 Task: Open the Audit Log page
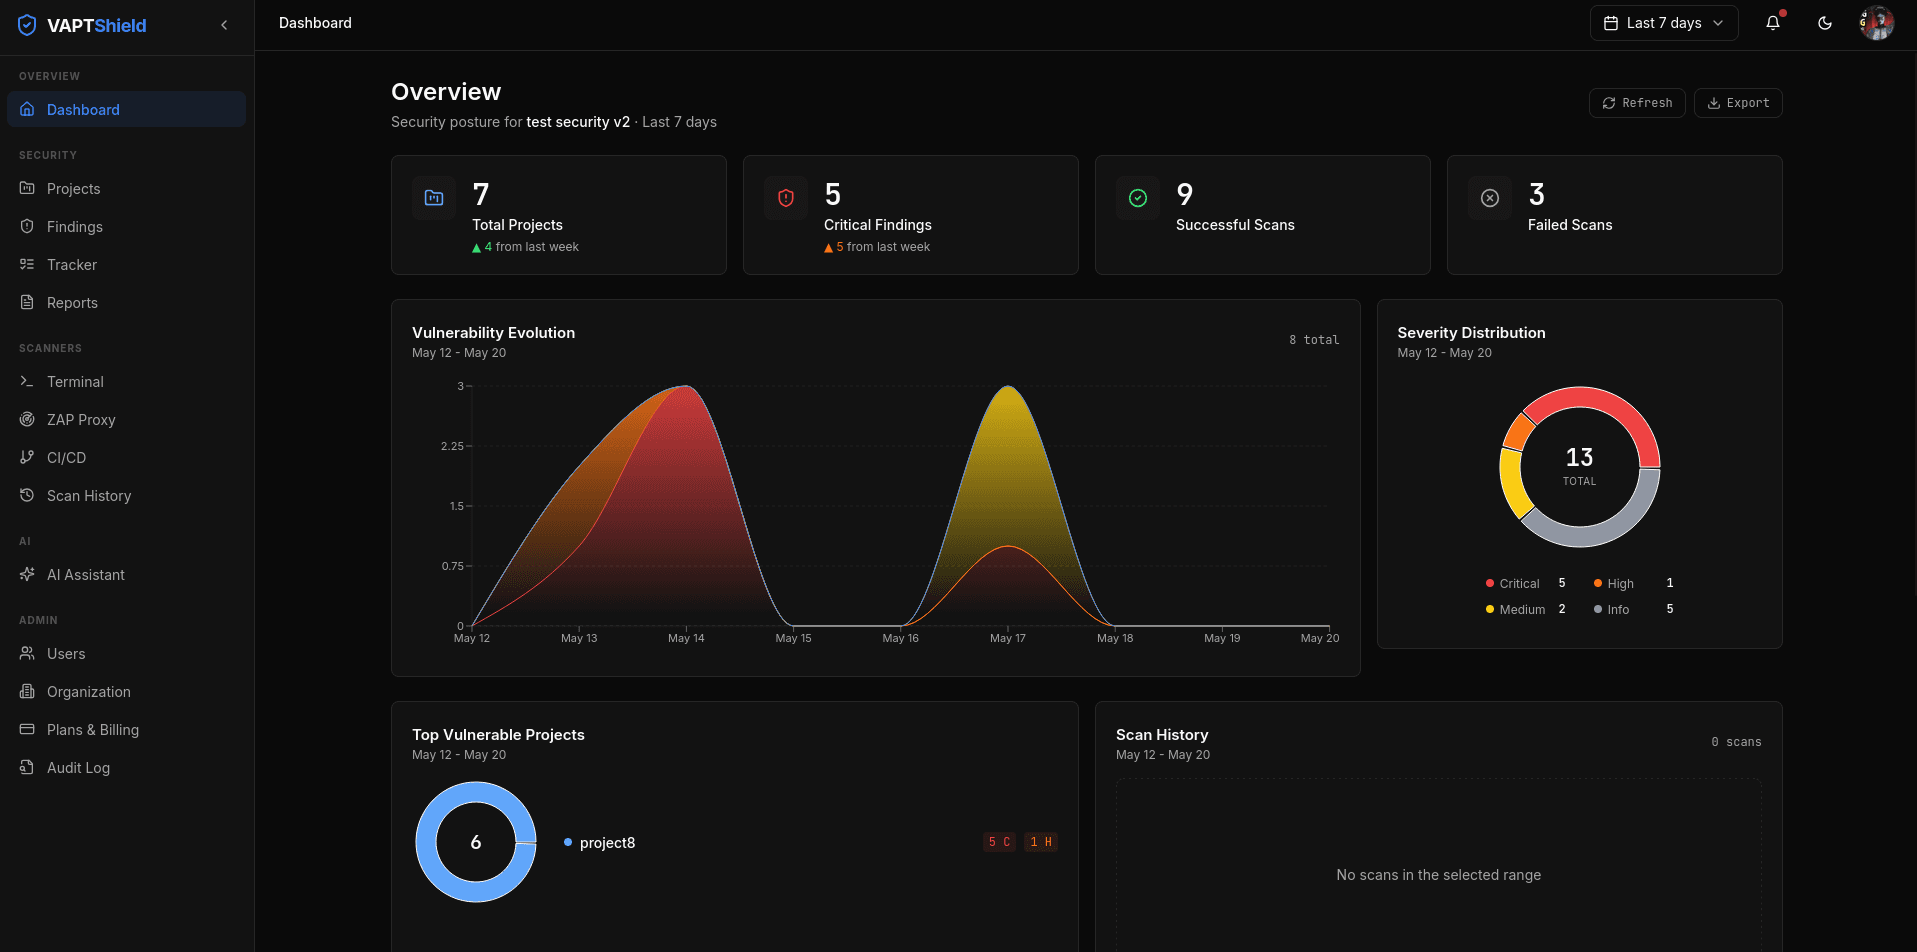[126, 767]
